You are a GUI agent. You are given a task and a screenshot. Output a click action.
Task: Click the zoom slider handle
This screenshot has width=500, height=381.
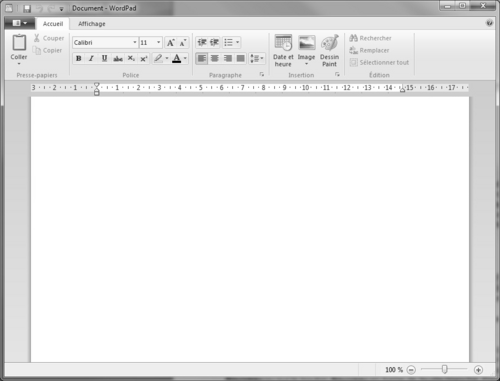pos(444,369)
